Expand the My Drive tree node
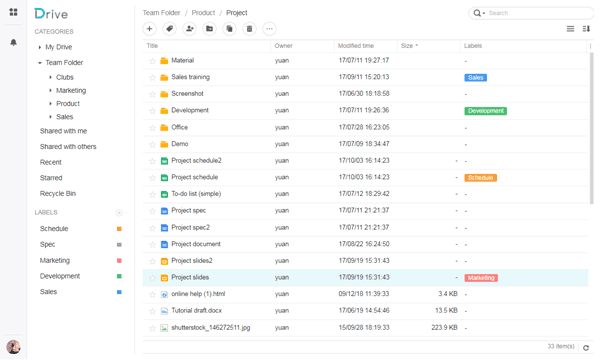 tap(40, 47)
